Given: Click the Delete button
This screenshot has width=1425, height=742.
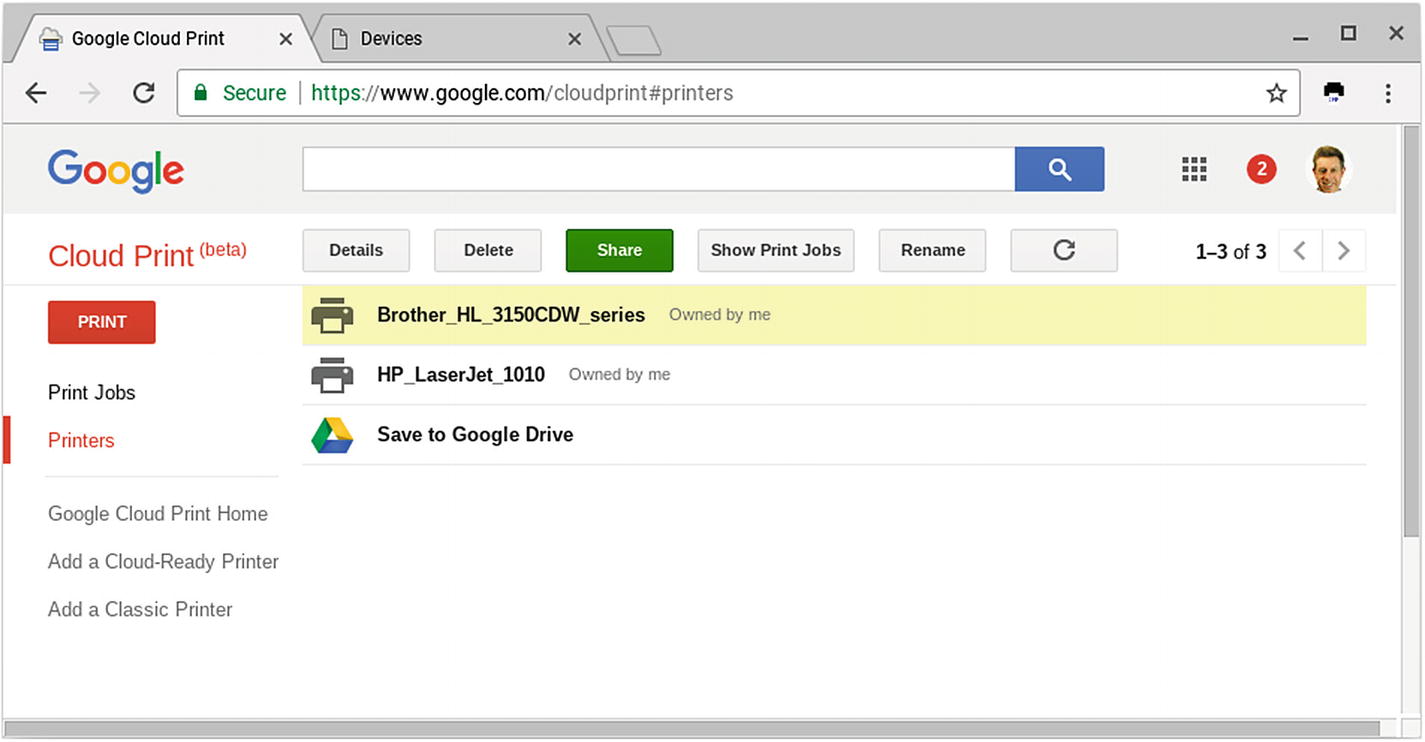Looking at the screenshot, I should (488, 250).
